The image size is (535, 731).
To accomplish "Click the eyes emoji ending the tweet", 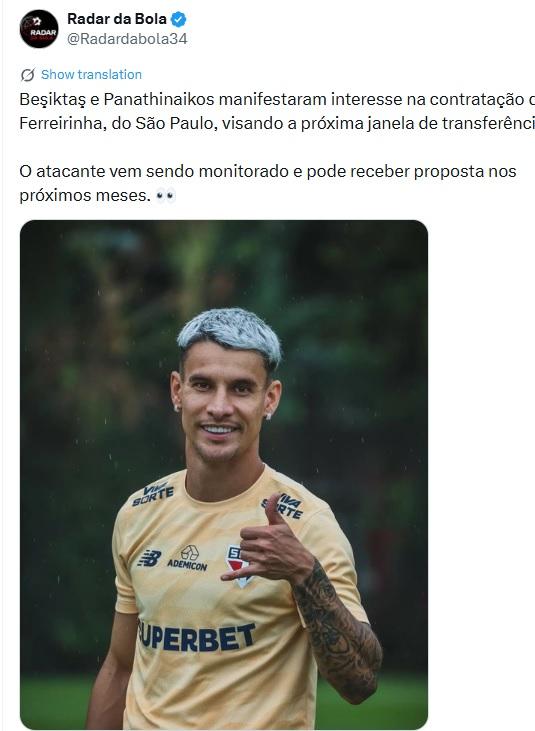I will click(165, 196).
